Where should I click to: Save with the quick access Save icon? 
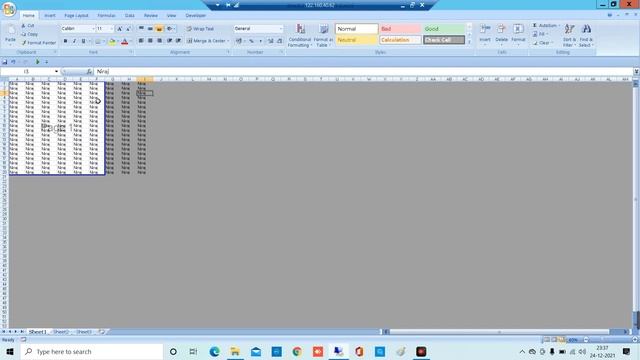pyautogui.click(x=4, y=62)
